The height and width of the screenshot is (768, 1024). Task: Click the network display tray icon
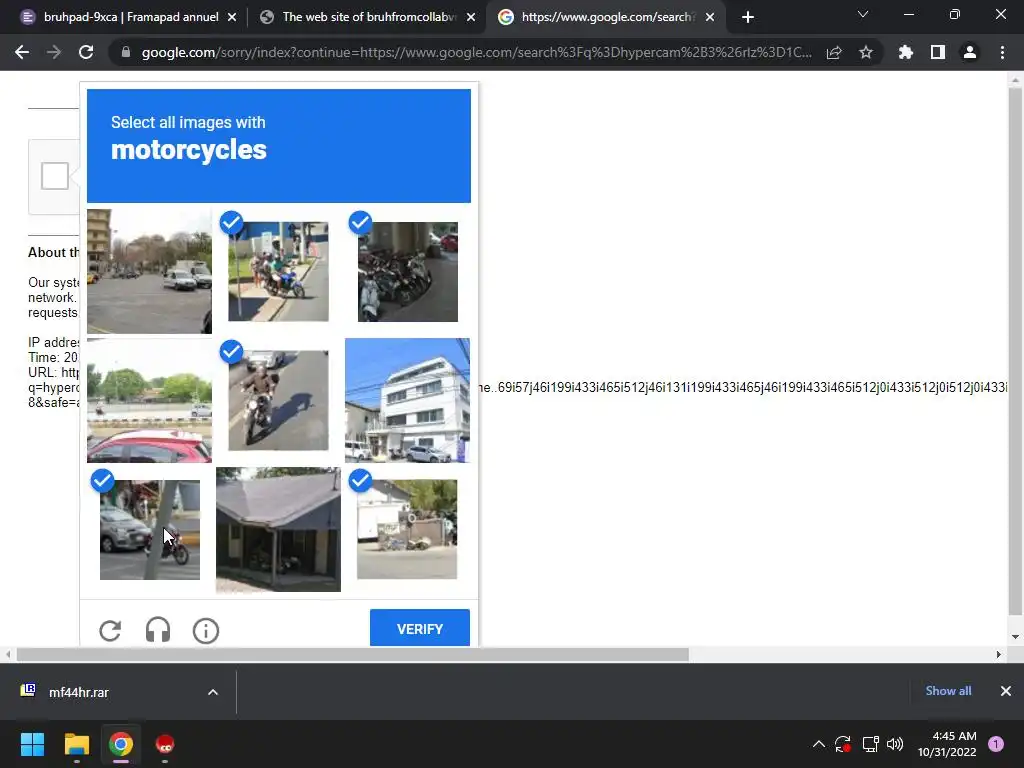click(x=870, y=744)
